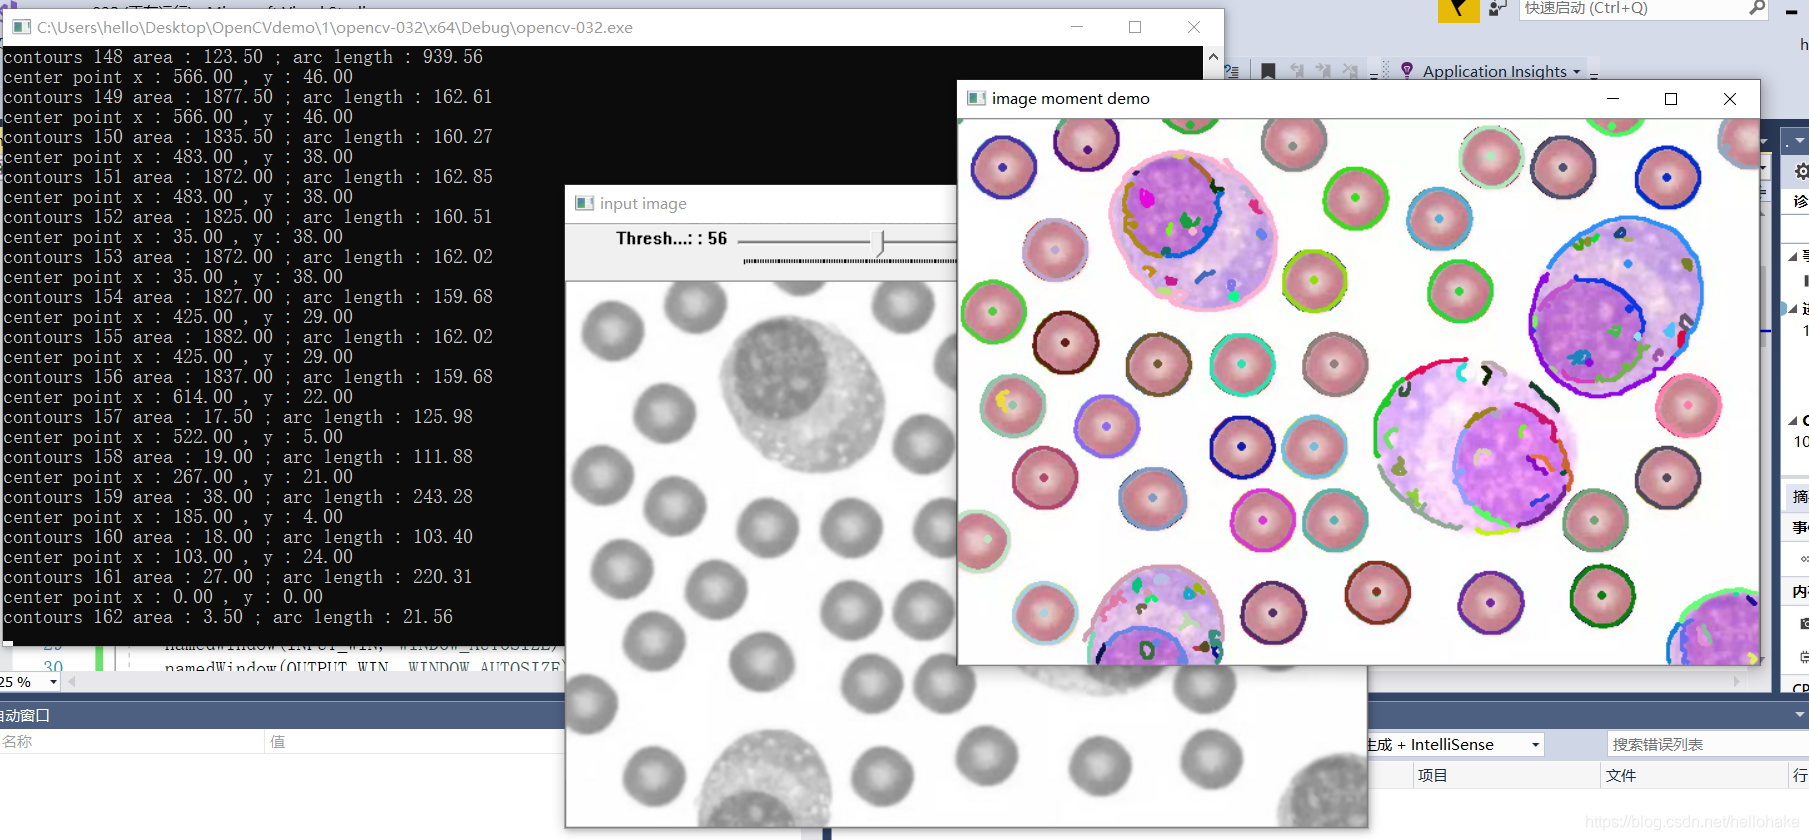
Task: Click the clear bookmarks icon
Action: pos(1350,71)
